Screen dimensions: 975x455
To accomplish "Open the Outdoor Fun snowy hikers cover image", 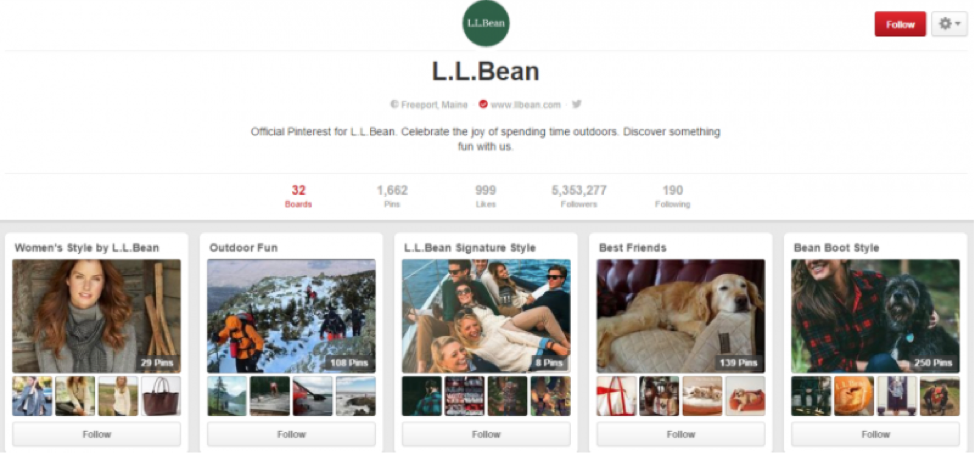I will (x=291, y=316).
